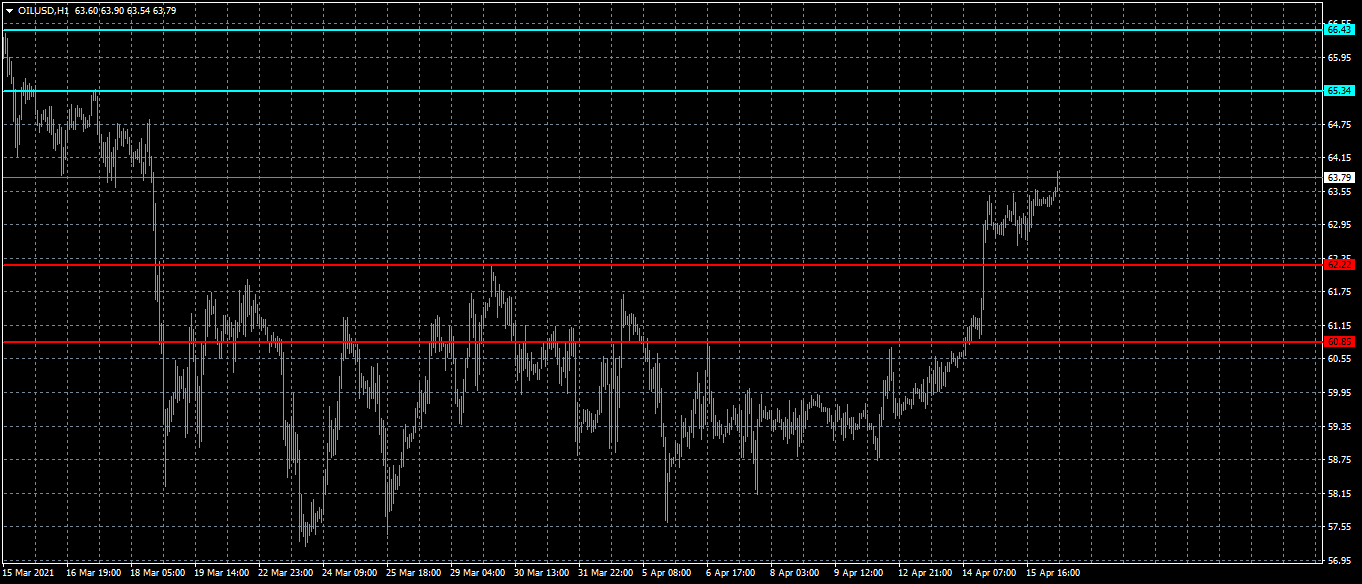Image resolution: width=1362 pixels, height=584 pixels.
Task: Click the 59.95 price scale value
Action: [1339, 393]
